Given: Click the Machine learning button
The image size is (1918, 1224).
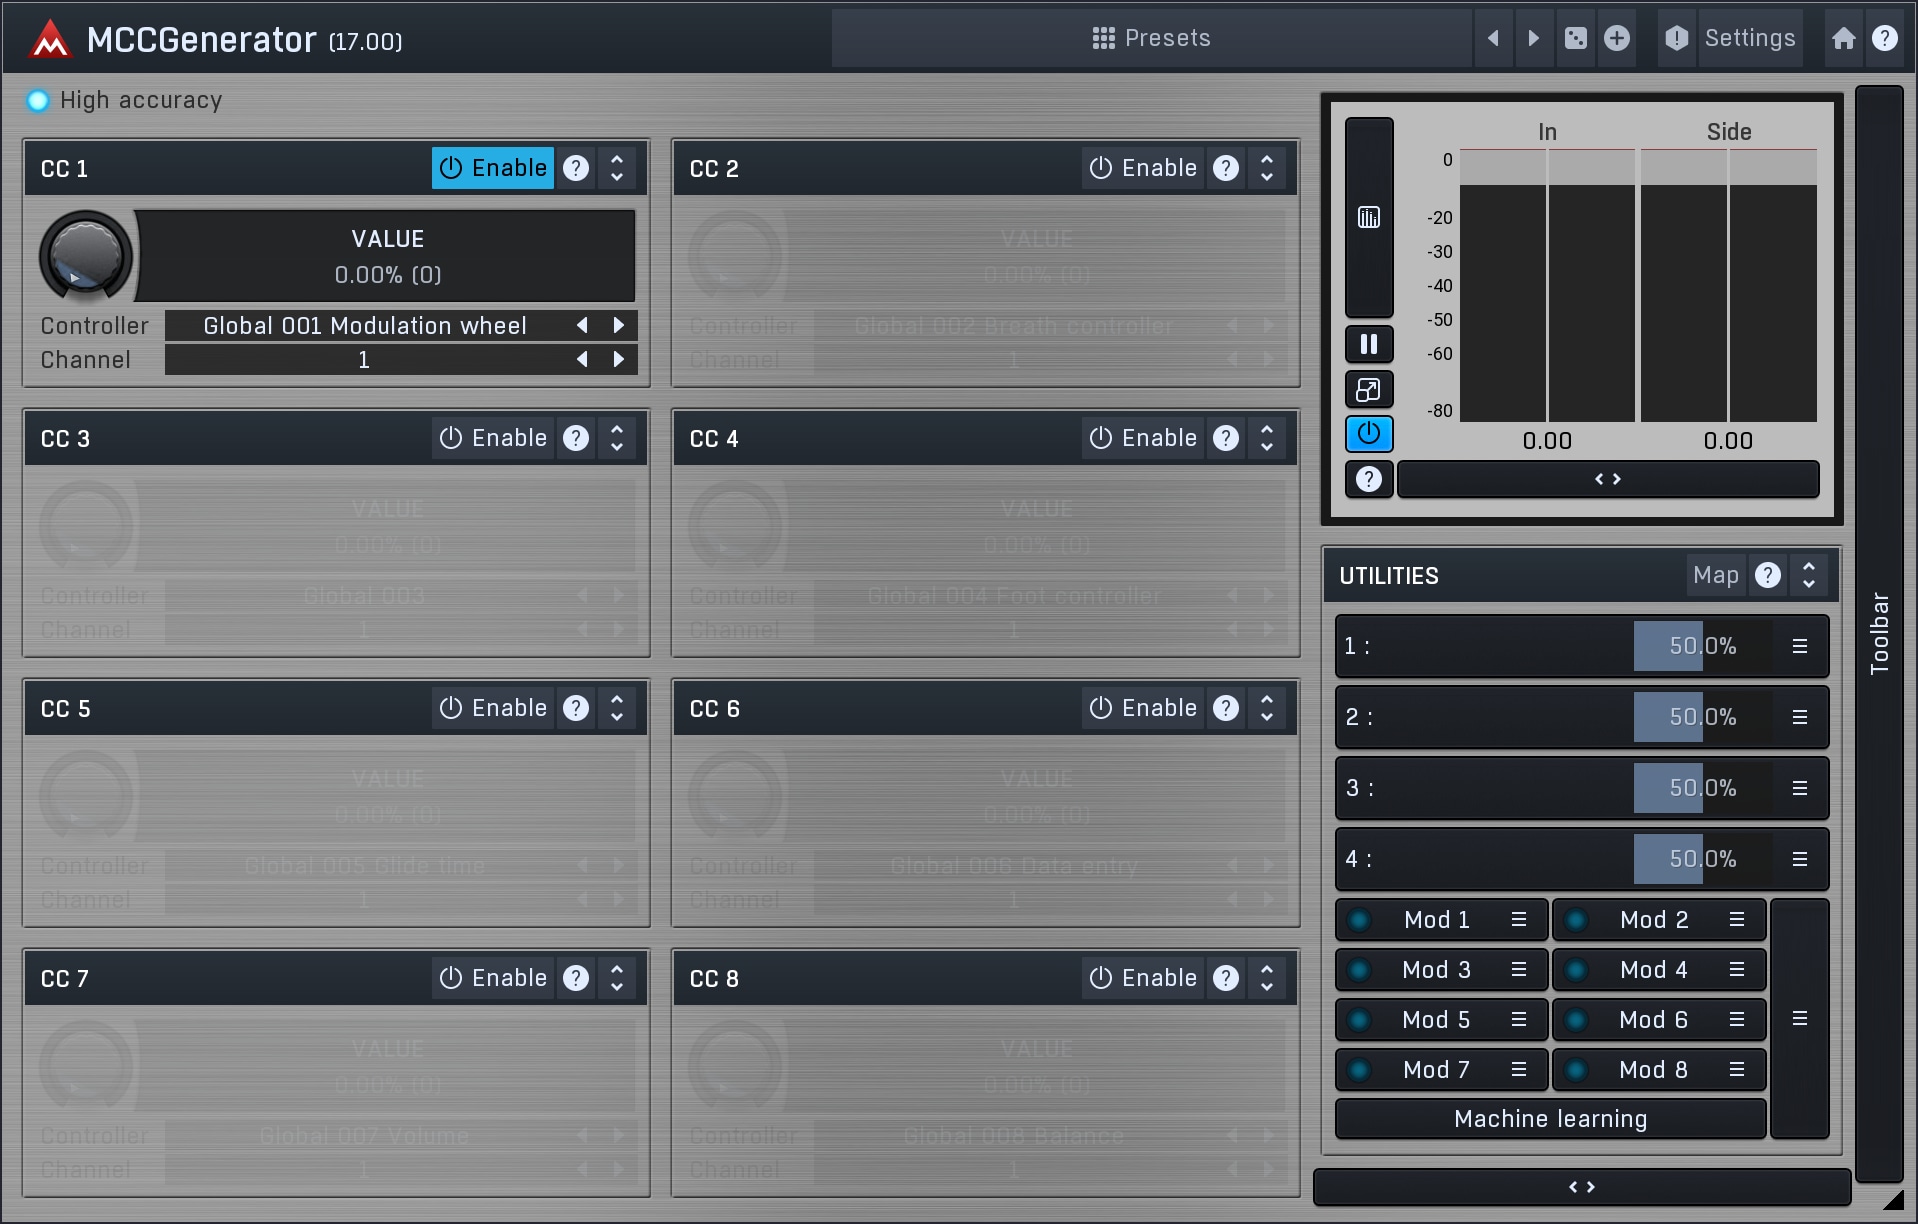Looking at the screenshot, I should coord(1550,1119).
